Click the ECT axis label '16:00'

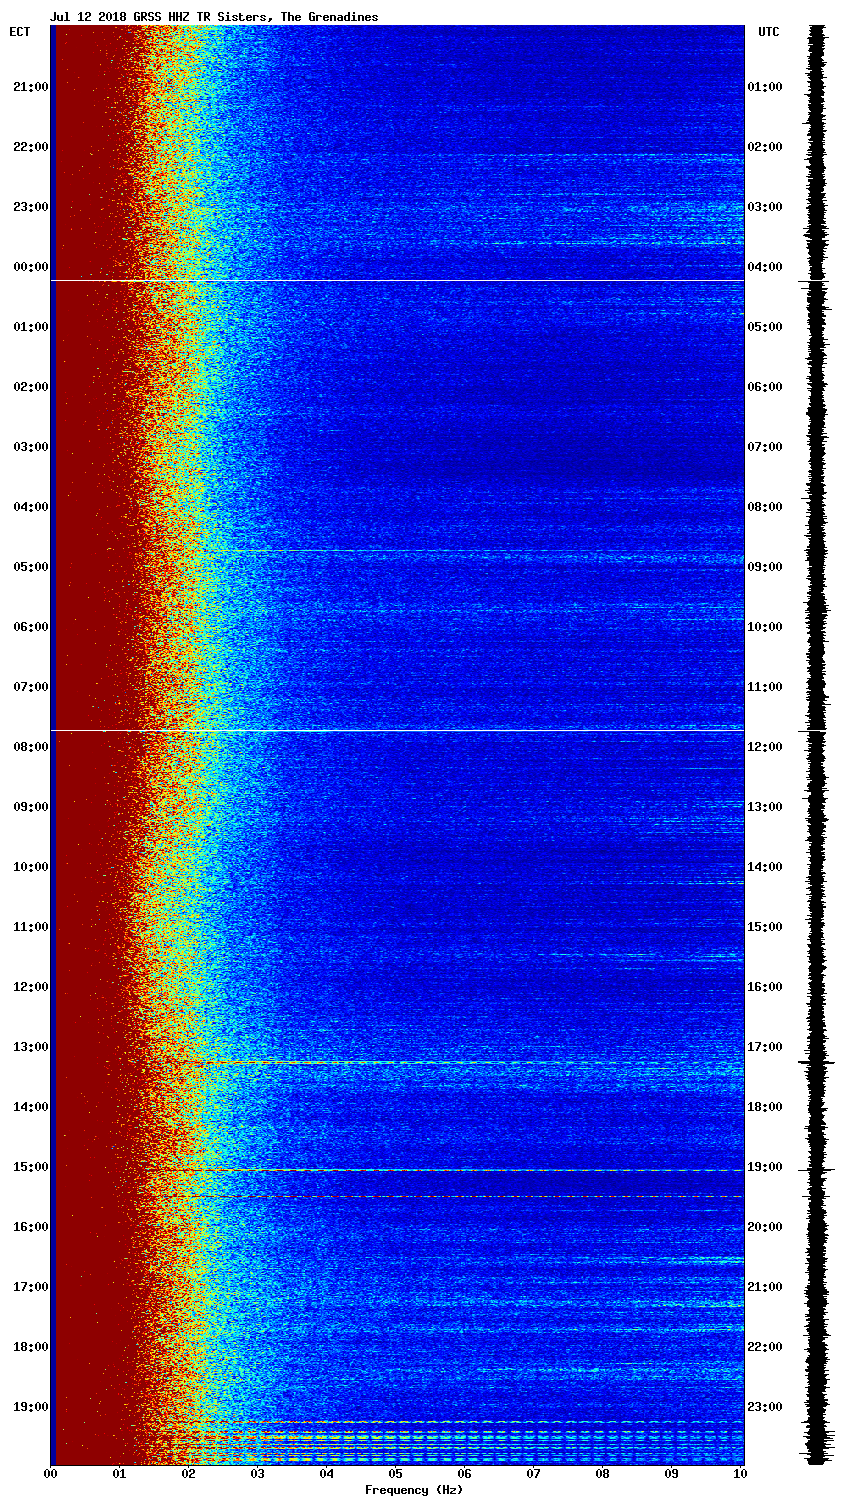coord(31,1227)
